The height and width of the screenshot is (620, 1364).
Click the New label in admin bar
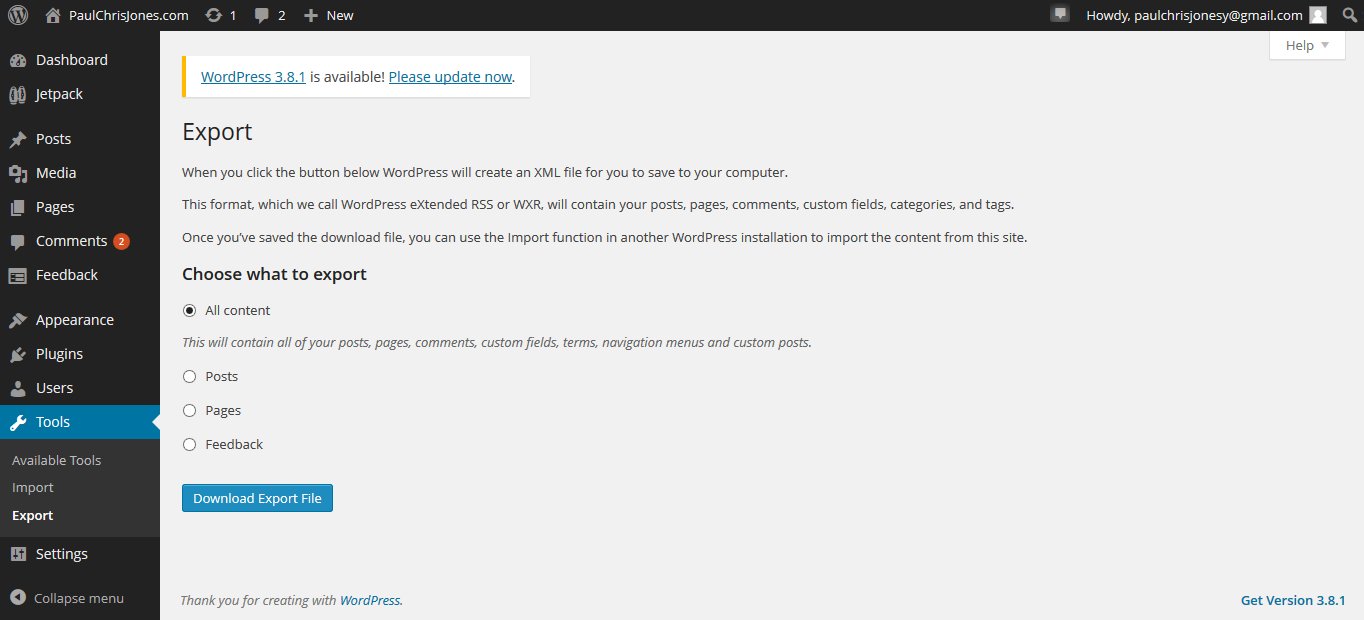(x=340, y=15)
